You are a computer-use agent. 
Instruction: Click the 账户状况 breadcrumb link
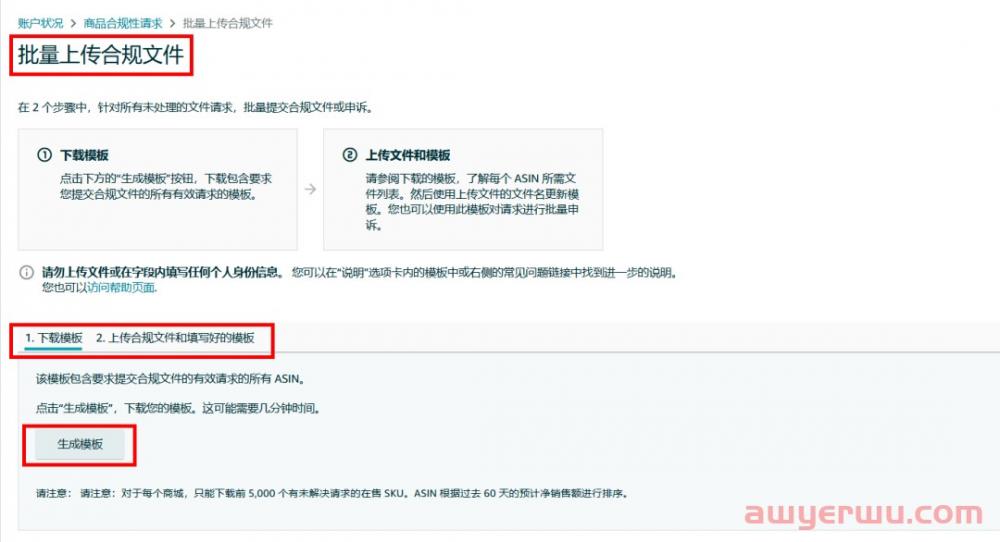click(41, 24)
